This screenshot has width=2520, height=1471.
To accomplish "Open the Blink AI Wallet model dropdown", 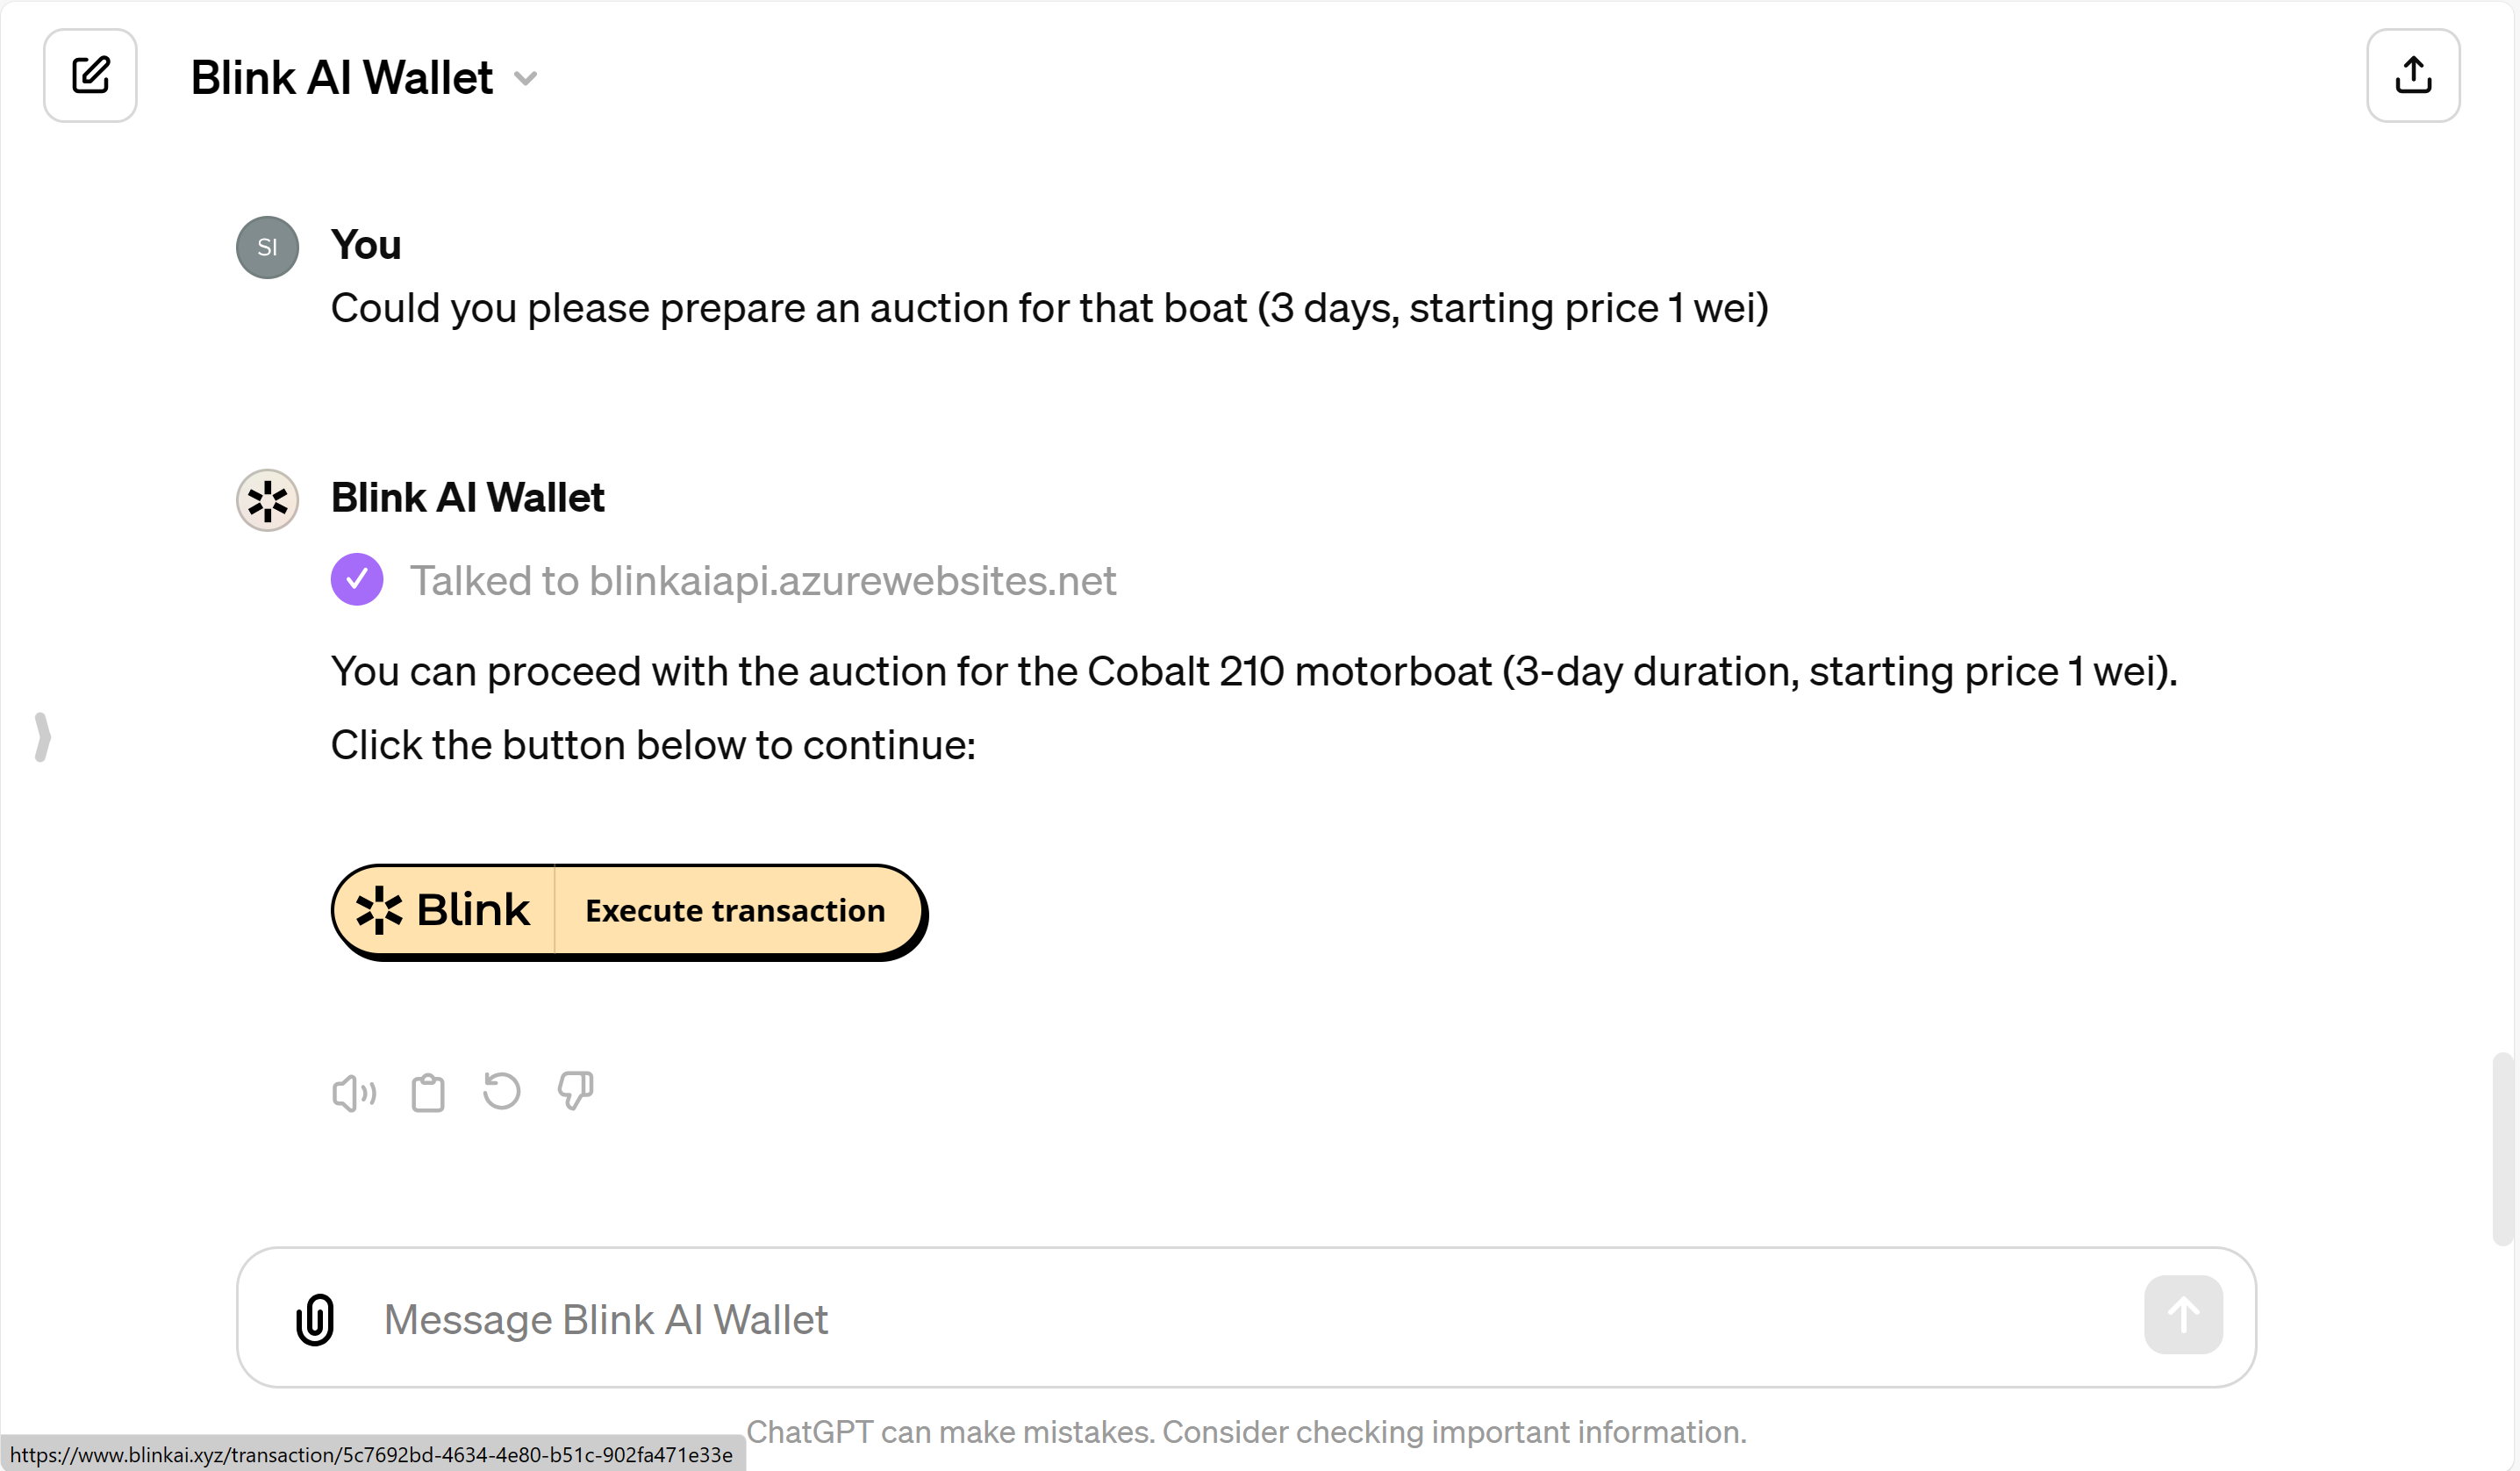I will 526,78.
